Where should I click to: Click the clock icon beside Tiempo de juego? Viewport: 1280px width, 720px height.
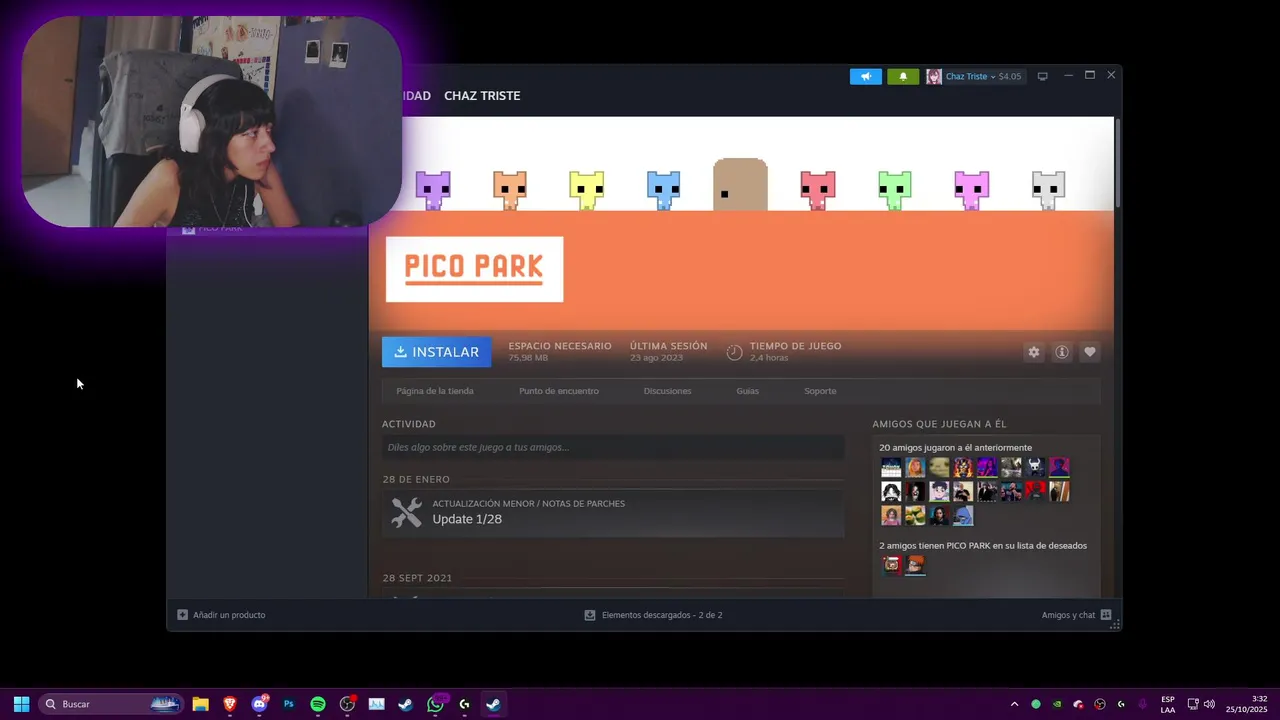click(734, 352)
